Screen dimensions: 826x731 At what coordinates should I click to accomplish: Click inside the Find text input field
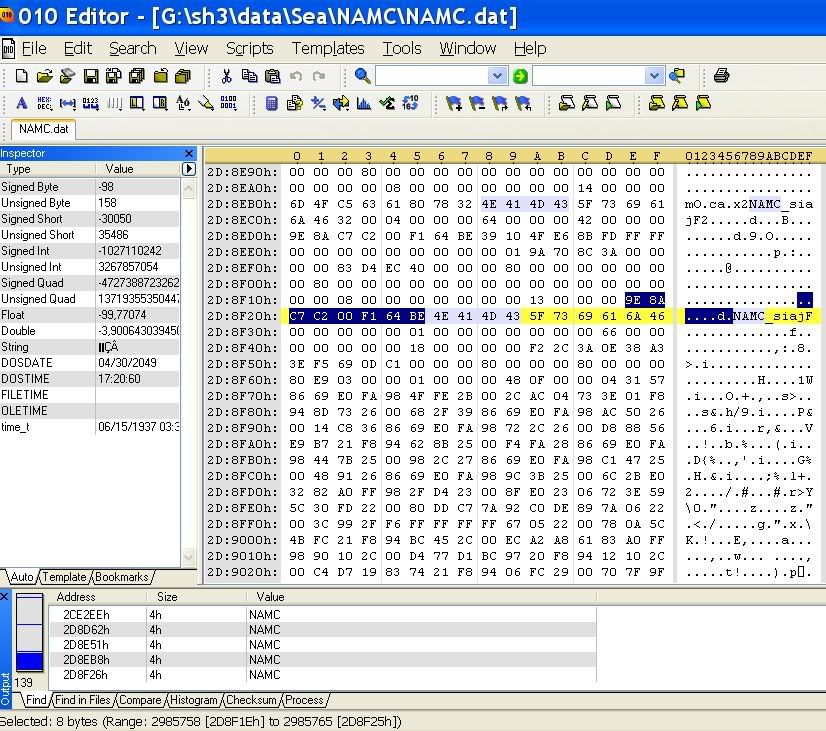(431, 76)
